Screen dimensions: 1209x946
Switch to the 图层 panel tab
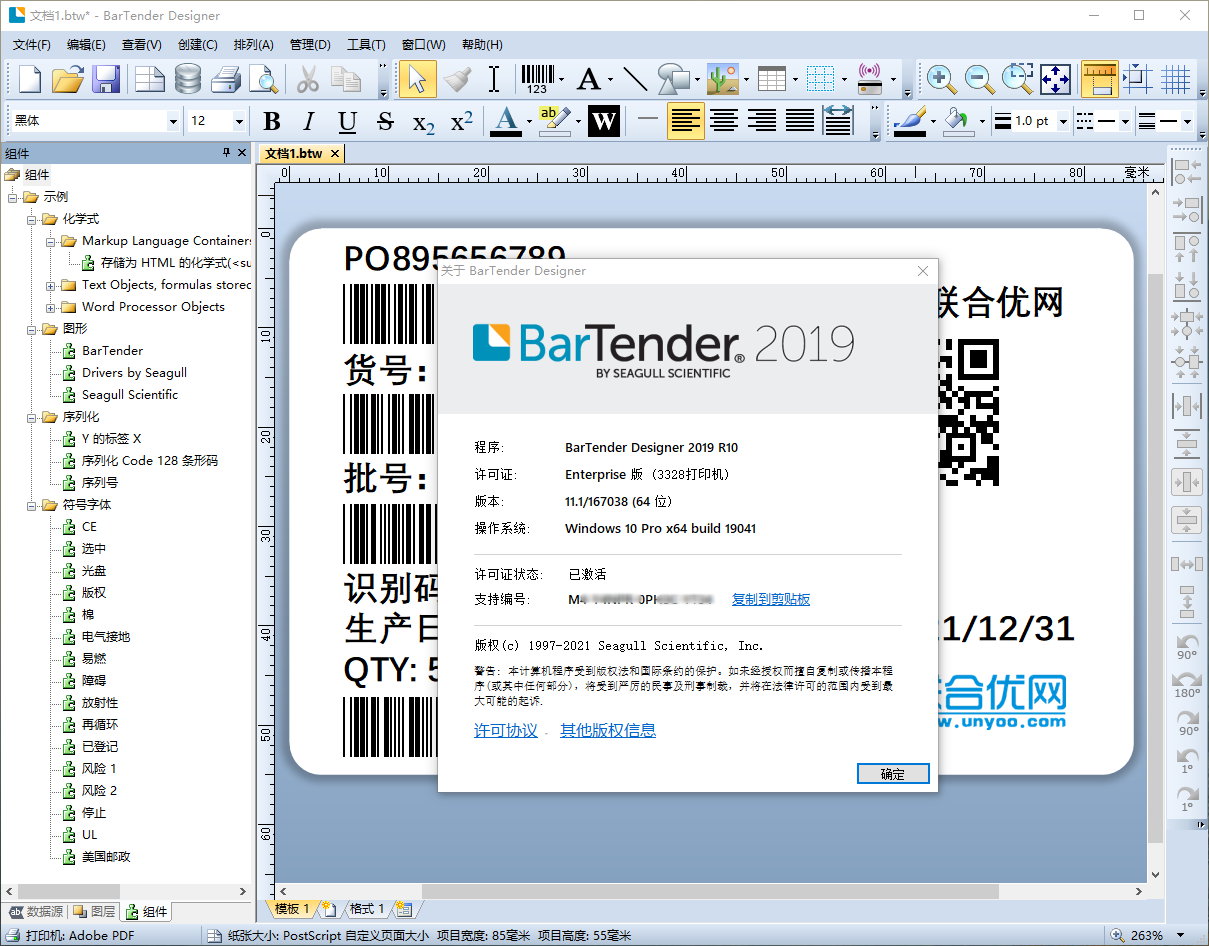(94, 912)
